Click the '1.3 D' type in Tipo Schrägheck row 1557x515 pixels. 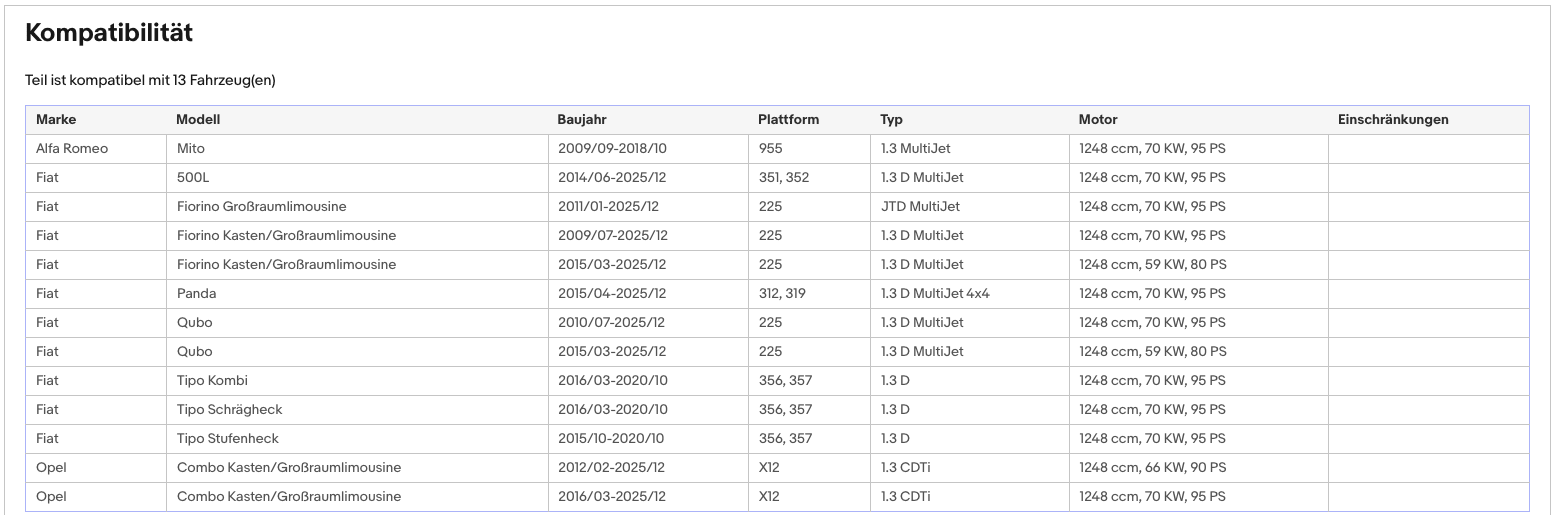[895, 409]
